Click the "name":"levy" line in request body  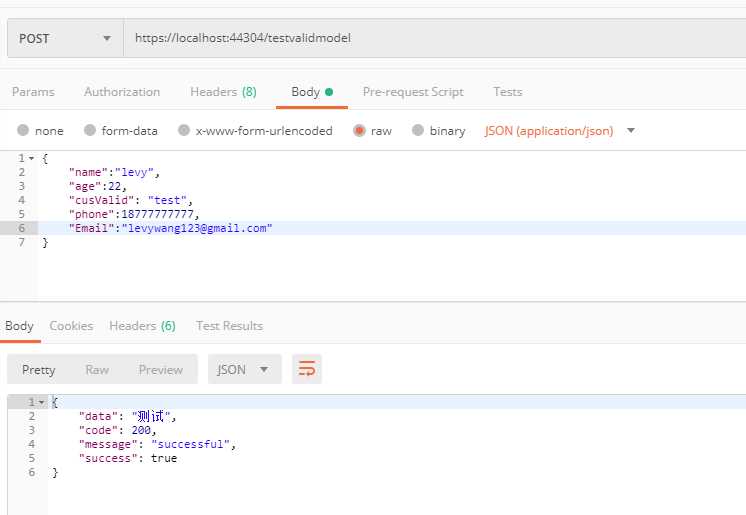pos(114,172)
